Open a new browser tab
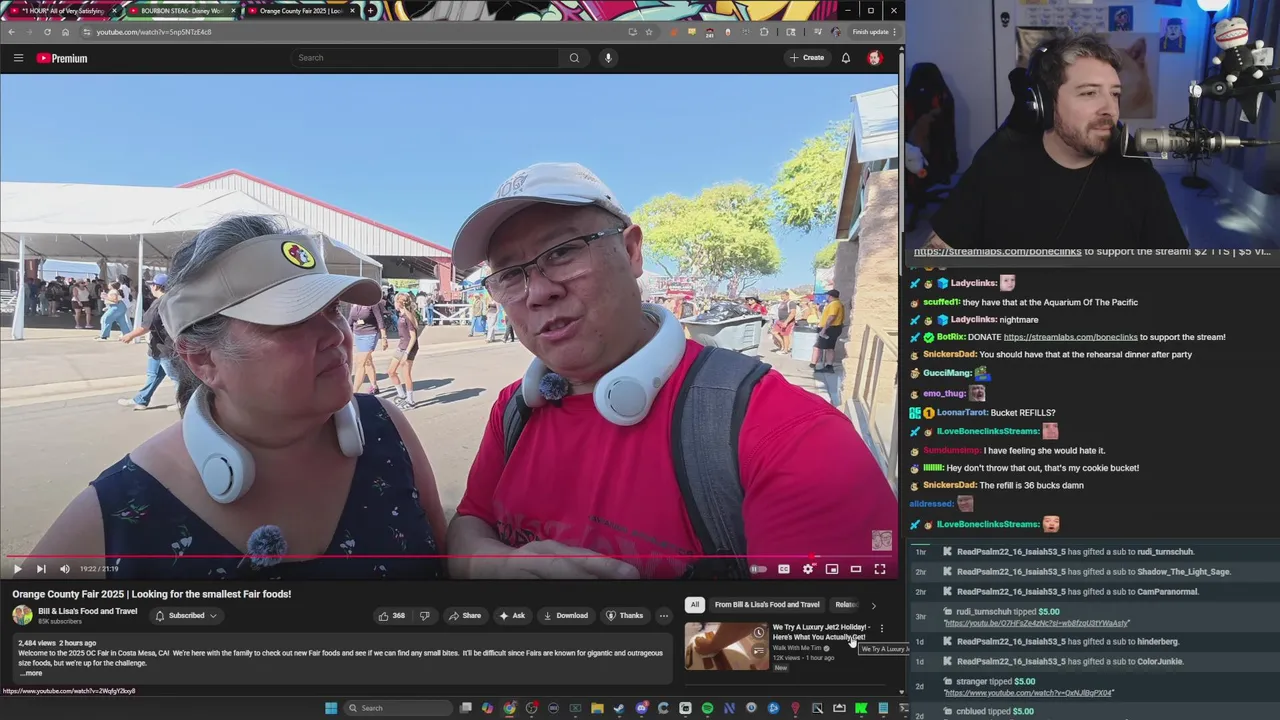The width and height of the screenshot is (1280, 720). 370,11
